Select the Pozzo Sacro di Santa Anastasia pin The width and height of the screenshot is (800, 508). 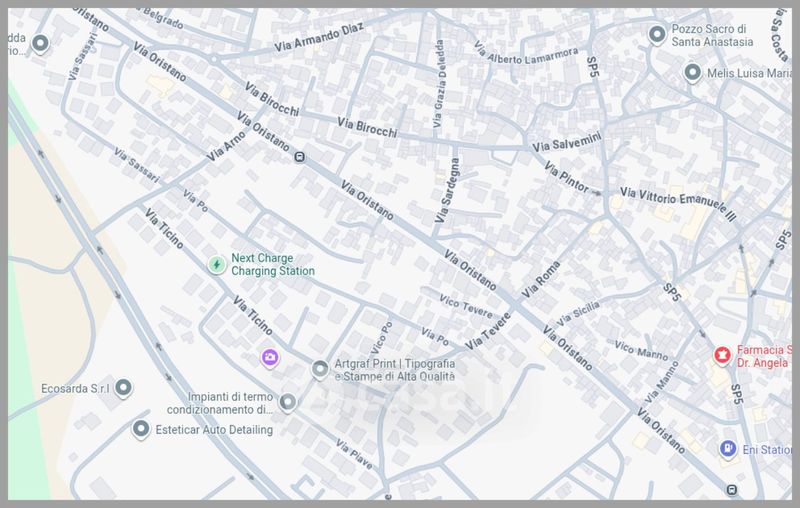point(657,36)
